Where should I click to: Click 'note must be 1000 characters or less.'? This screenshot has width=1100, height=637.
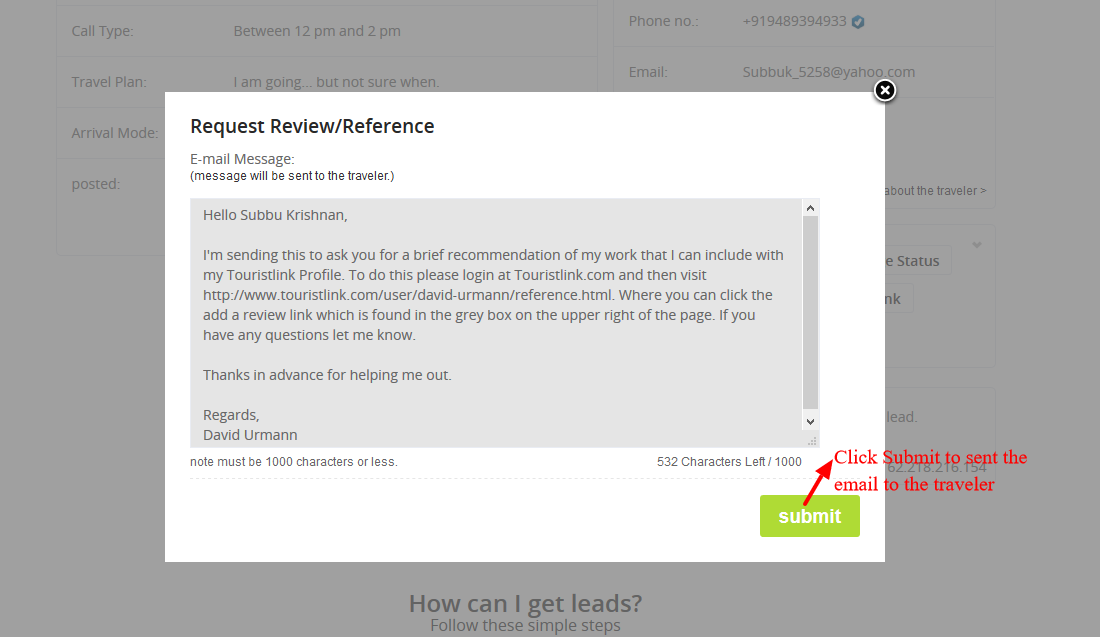(293, 462)
